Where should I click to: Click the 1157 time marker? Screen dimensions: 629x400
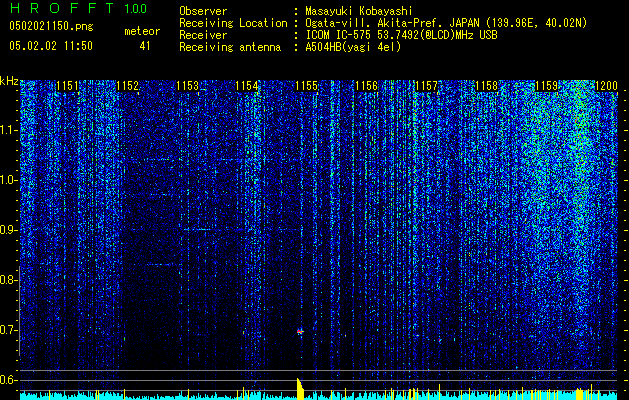(x=426, y=86)
